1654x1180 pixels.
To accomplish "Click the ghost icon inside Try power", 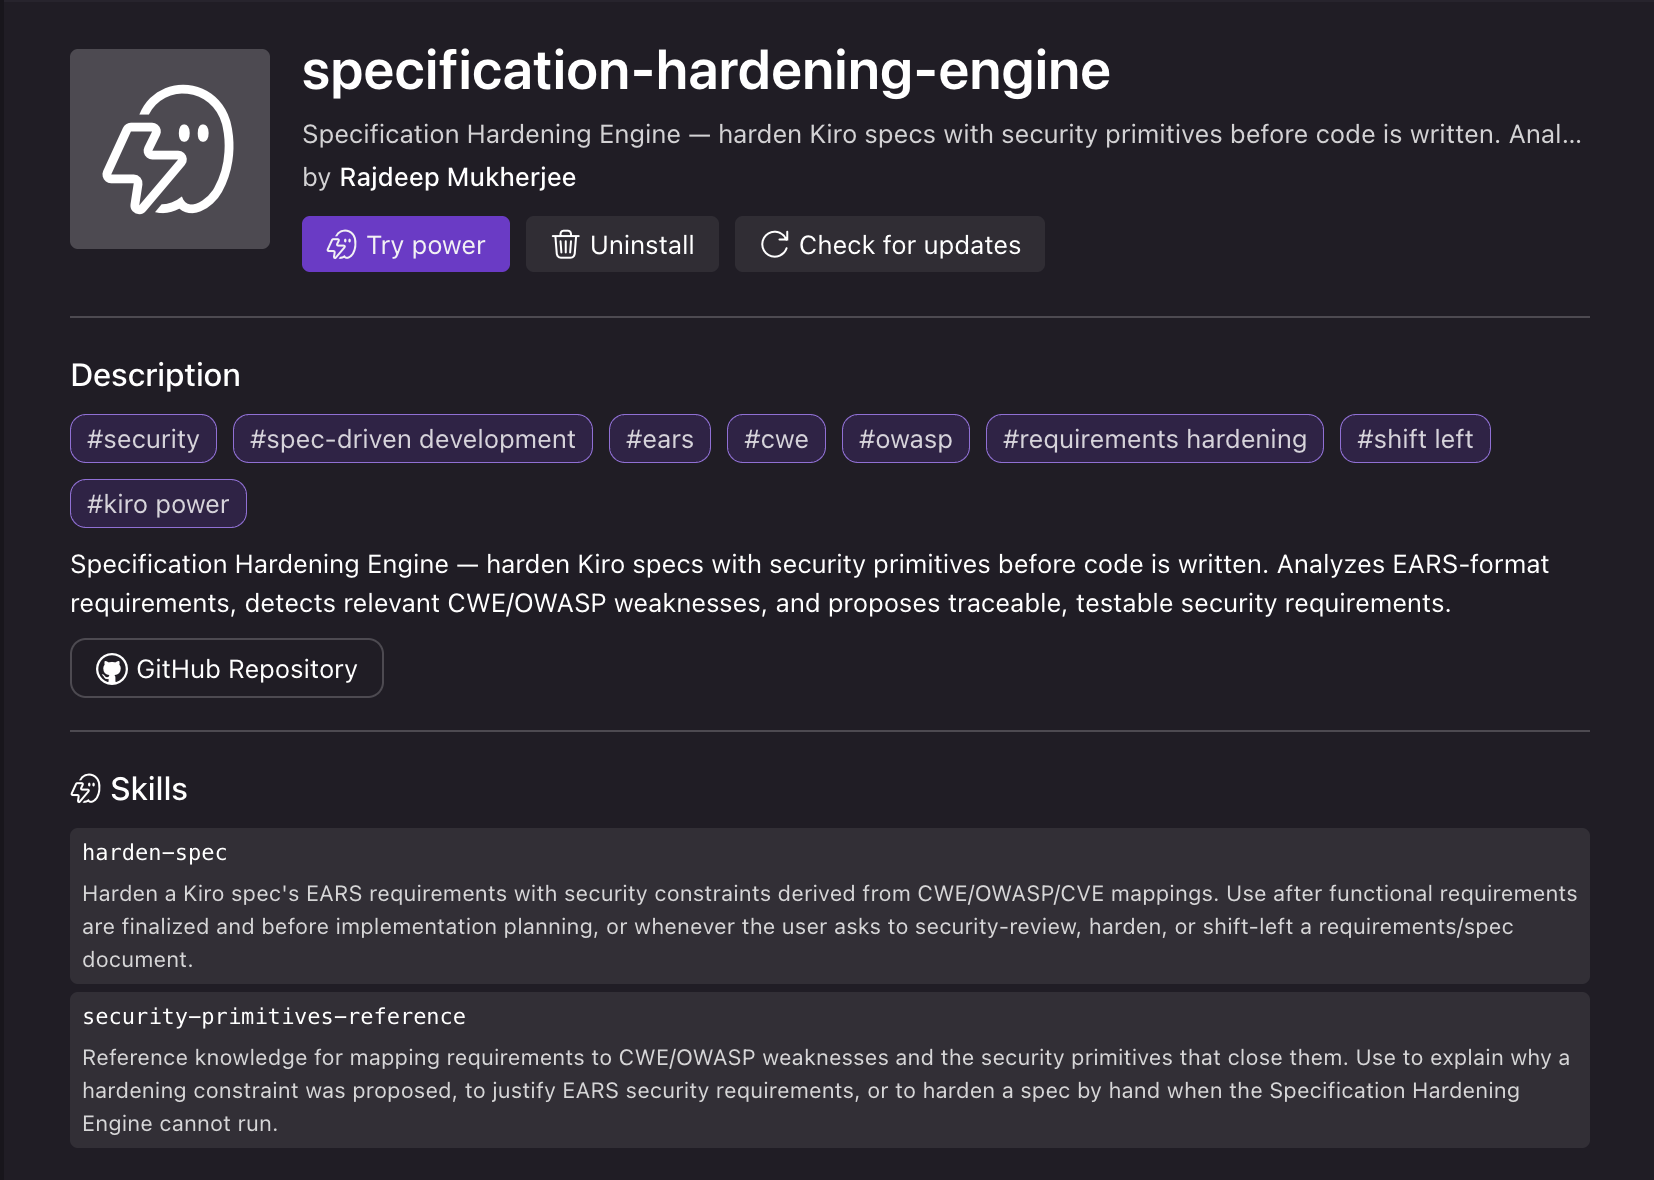I will point(342,245).
